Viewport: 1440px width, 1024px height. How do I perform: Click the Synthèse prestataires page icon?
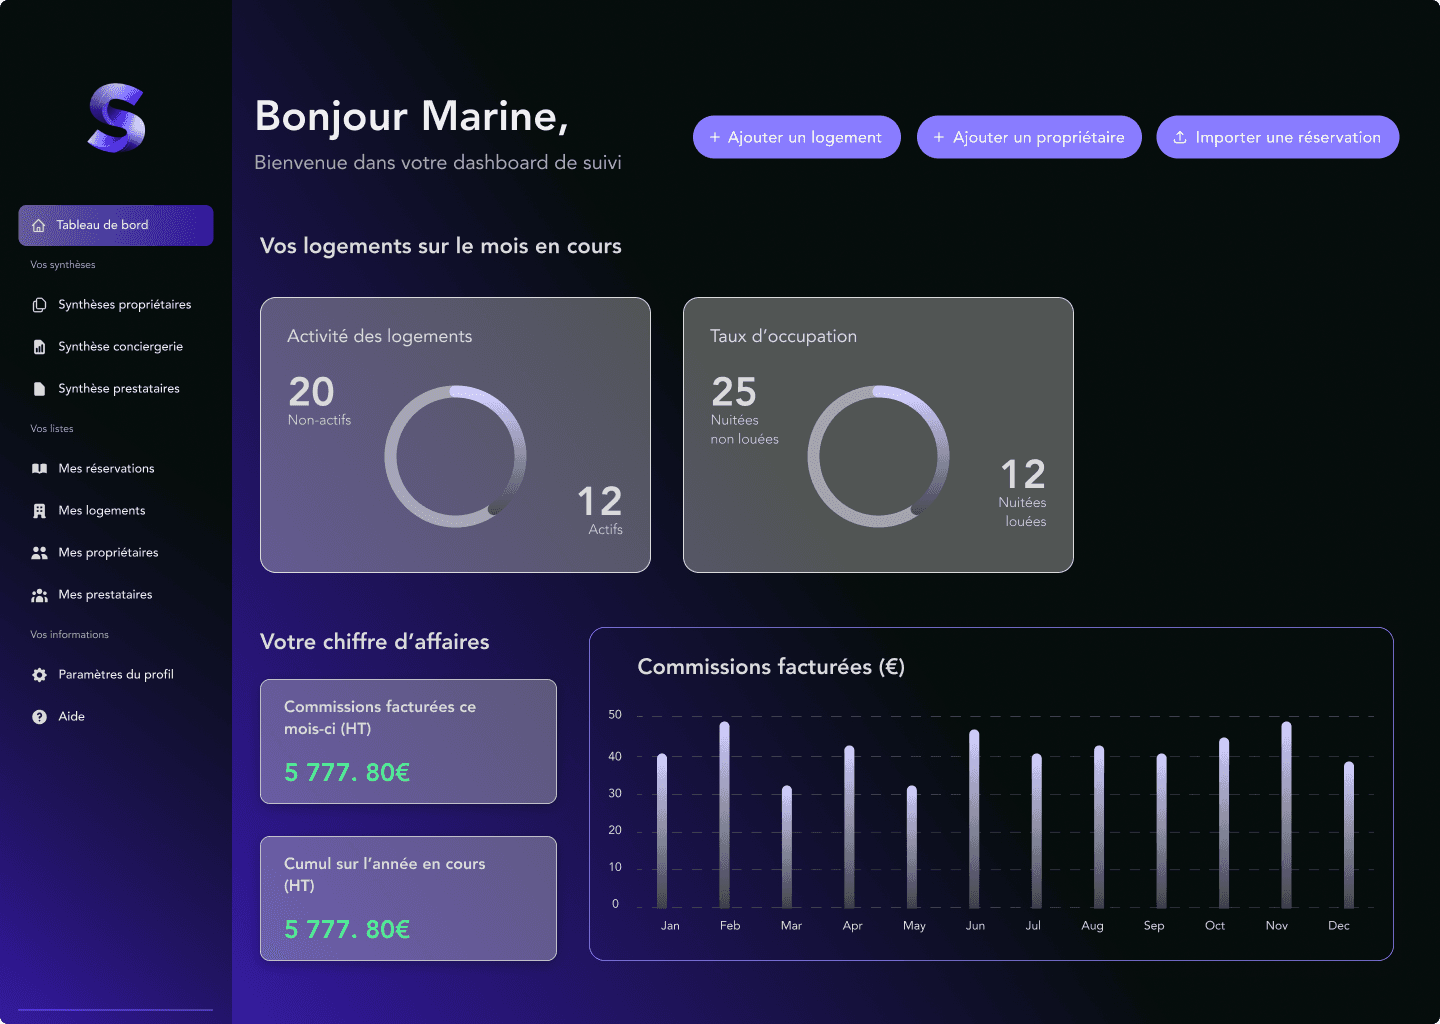[39, 389]
